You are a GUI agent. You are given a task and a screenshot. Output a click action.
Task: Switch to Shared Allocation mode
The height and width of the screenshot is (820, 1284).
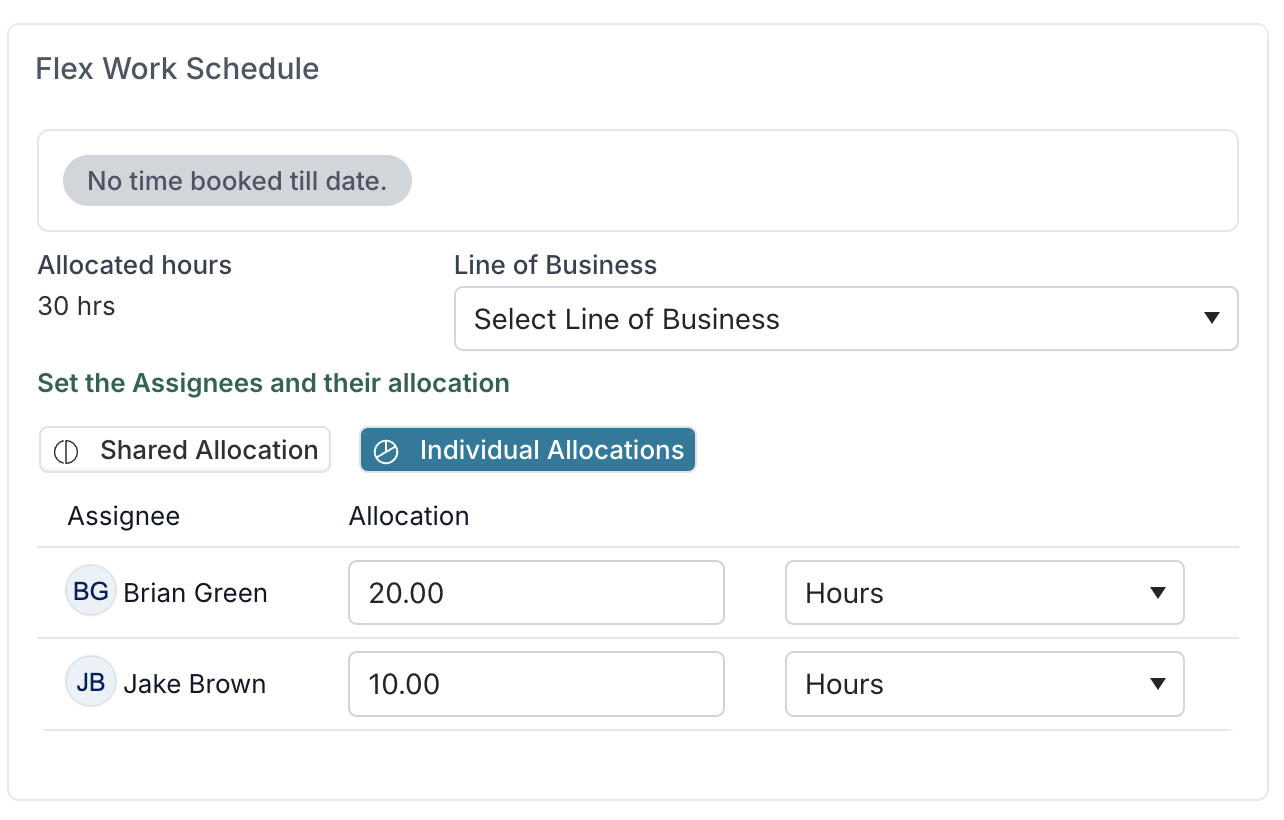[185, 450]
